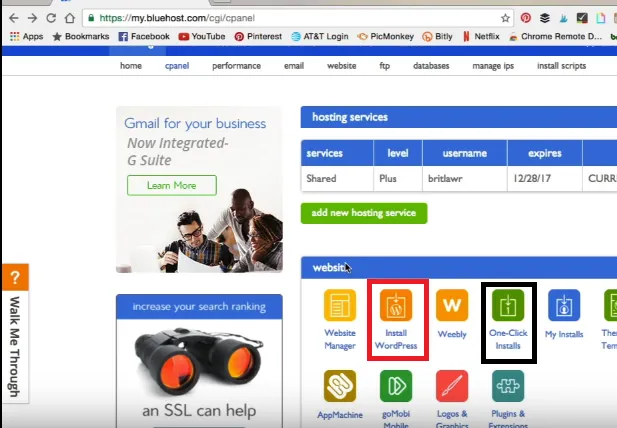Image resolution: width=617 pixels, height=428 pixels.
Task: Open the AT&T Login bookmark
Action: [x=320, y=37]
